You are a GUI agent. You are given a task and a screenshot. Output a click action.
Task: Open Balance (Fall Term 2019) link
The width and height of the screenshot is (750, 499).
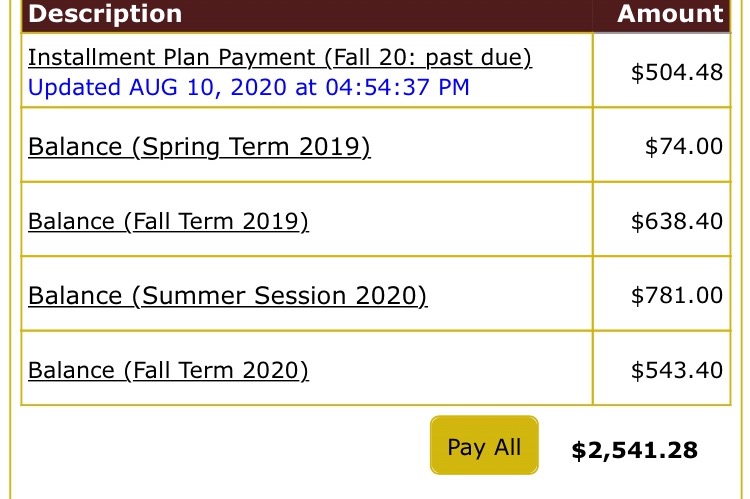168,221
